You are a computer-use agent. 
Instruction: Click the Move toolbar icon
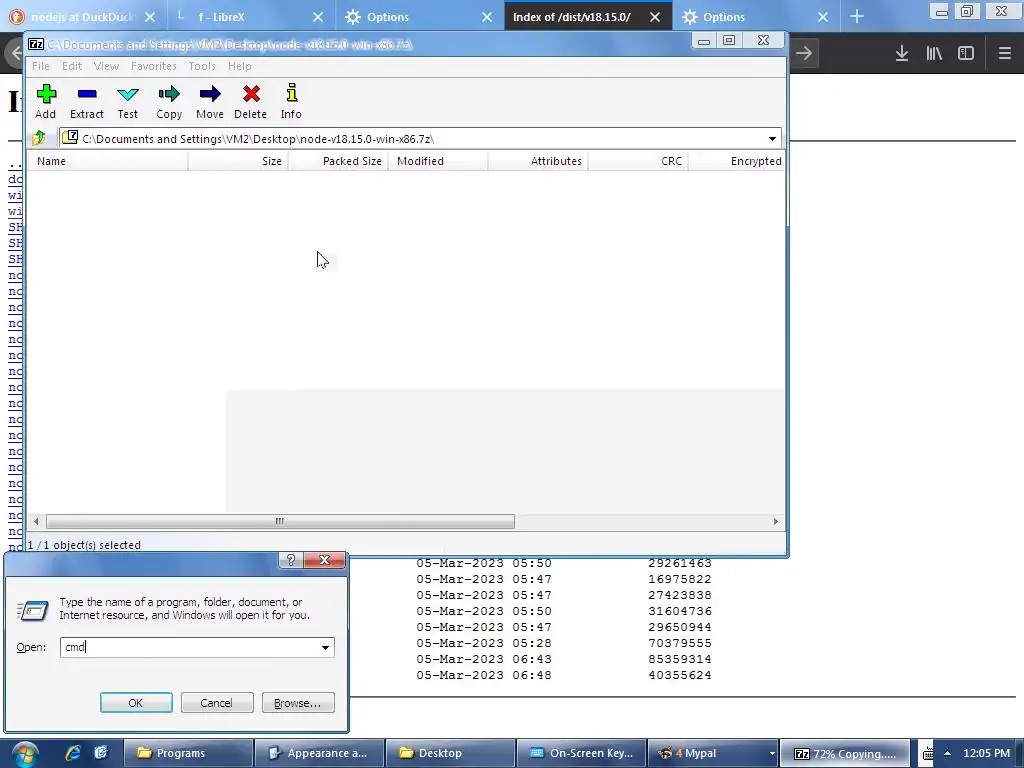click(x=210, y=102)
